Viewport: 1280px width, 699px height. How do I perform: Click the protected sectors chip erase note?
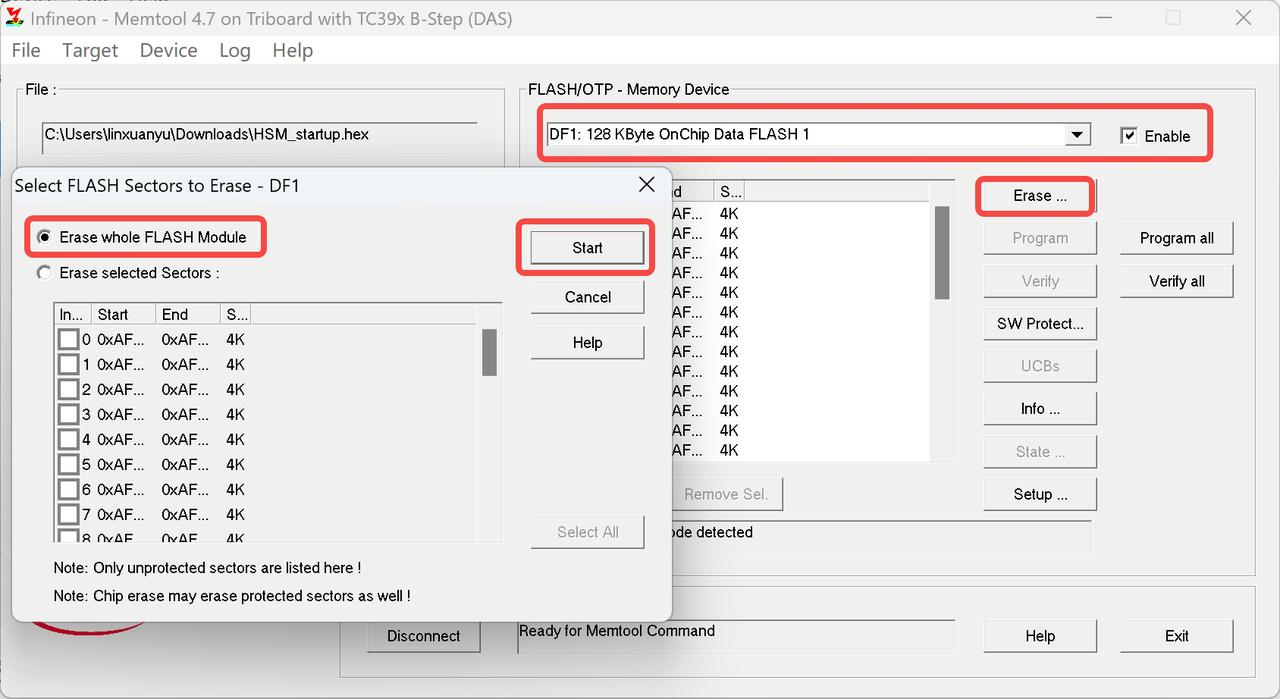pyautogui.click(x=232, y=595)
